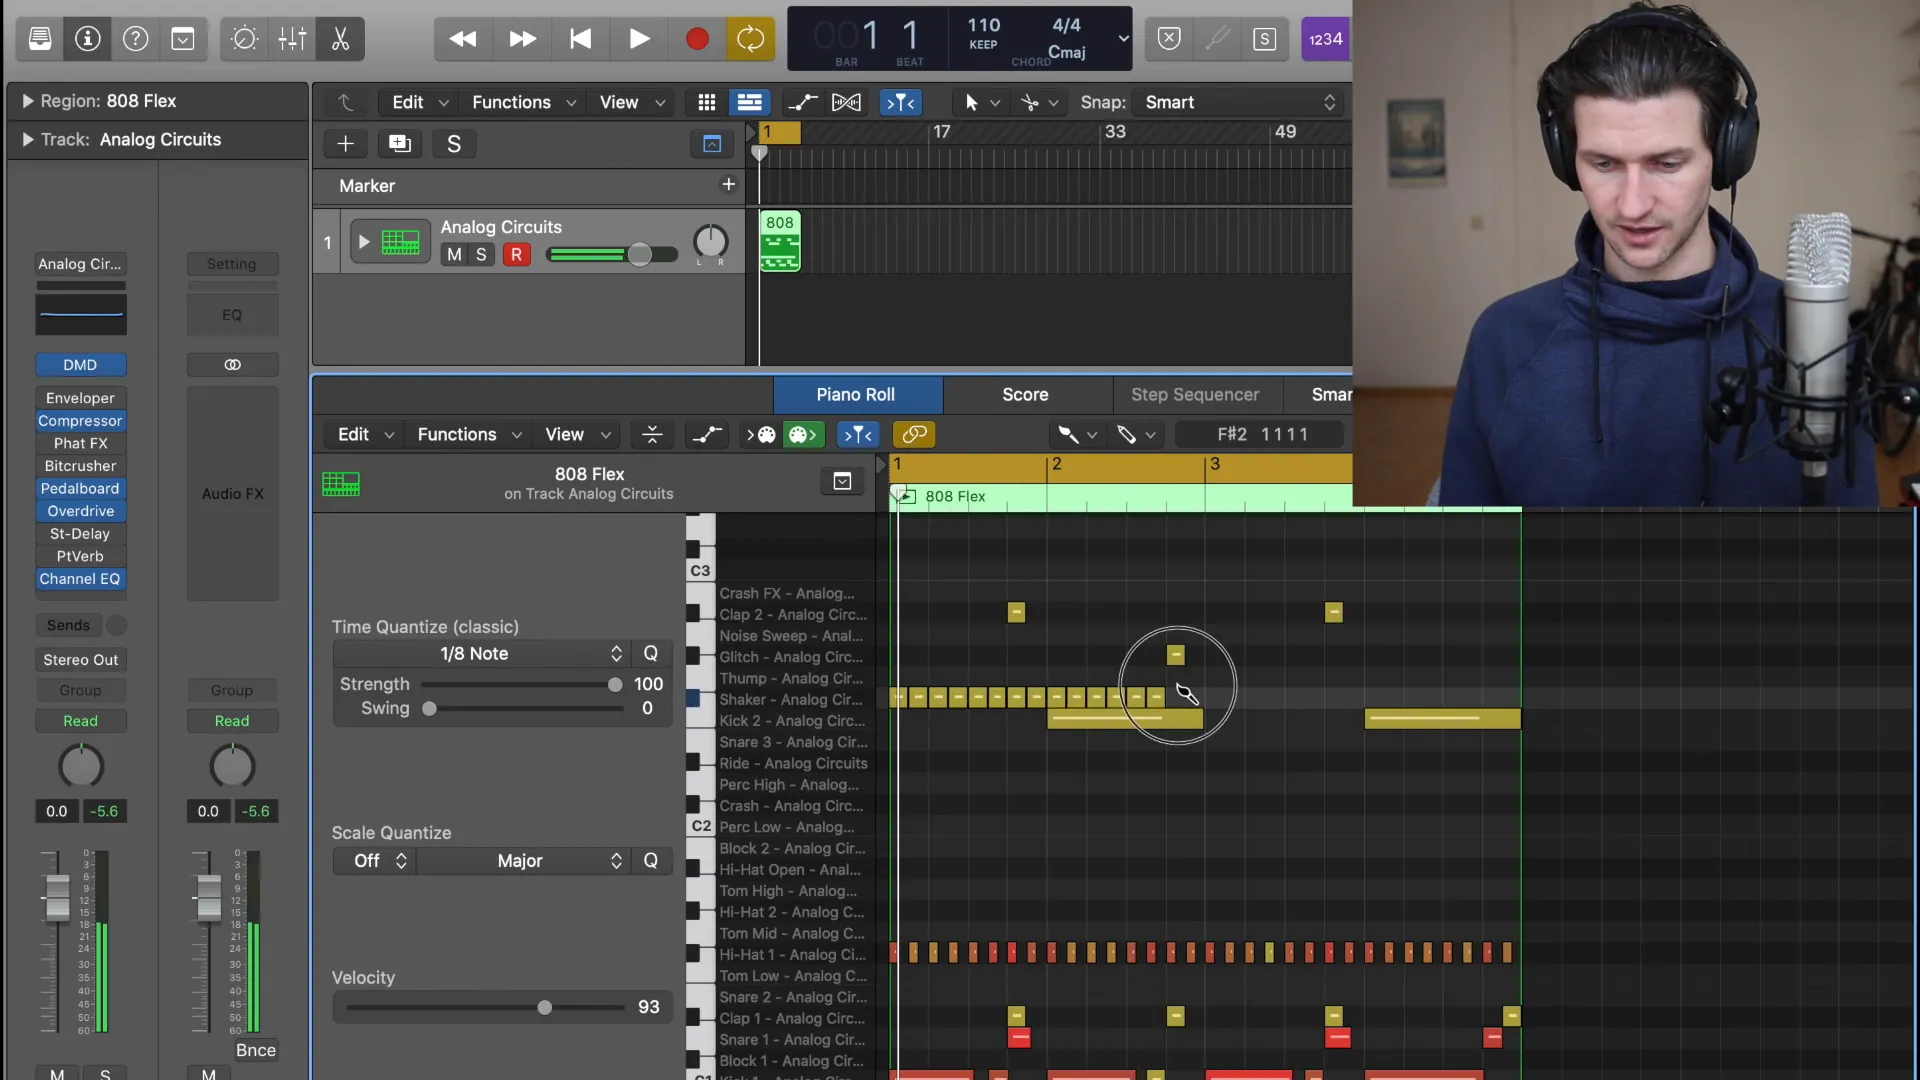Toggle Cycle mode button

pyautogui.click(x=750, y=39)
